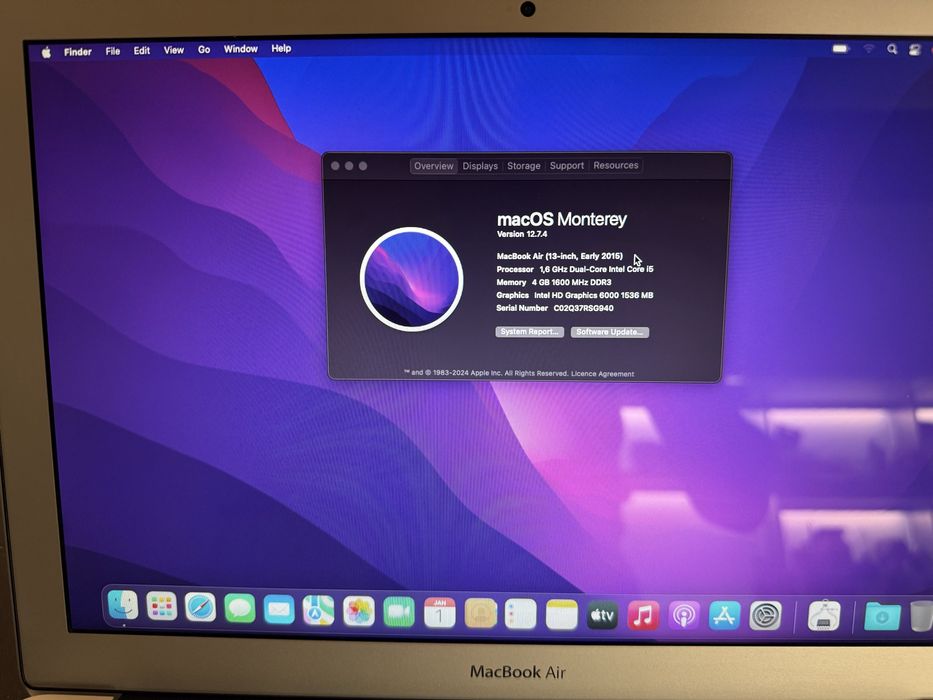Switch to the Displays tab
This screenshot has width=933, height=700.
(x=480, y=166)
